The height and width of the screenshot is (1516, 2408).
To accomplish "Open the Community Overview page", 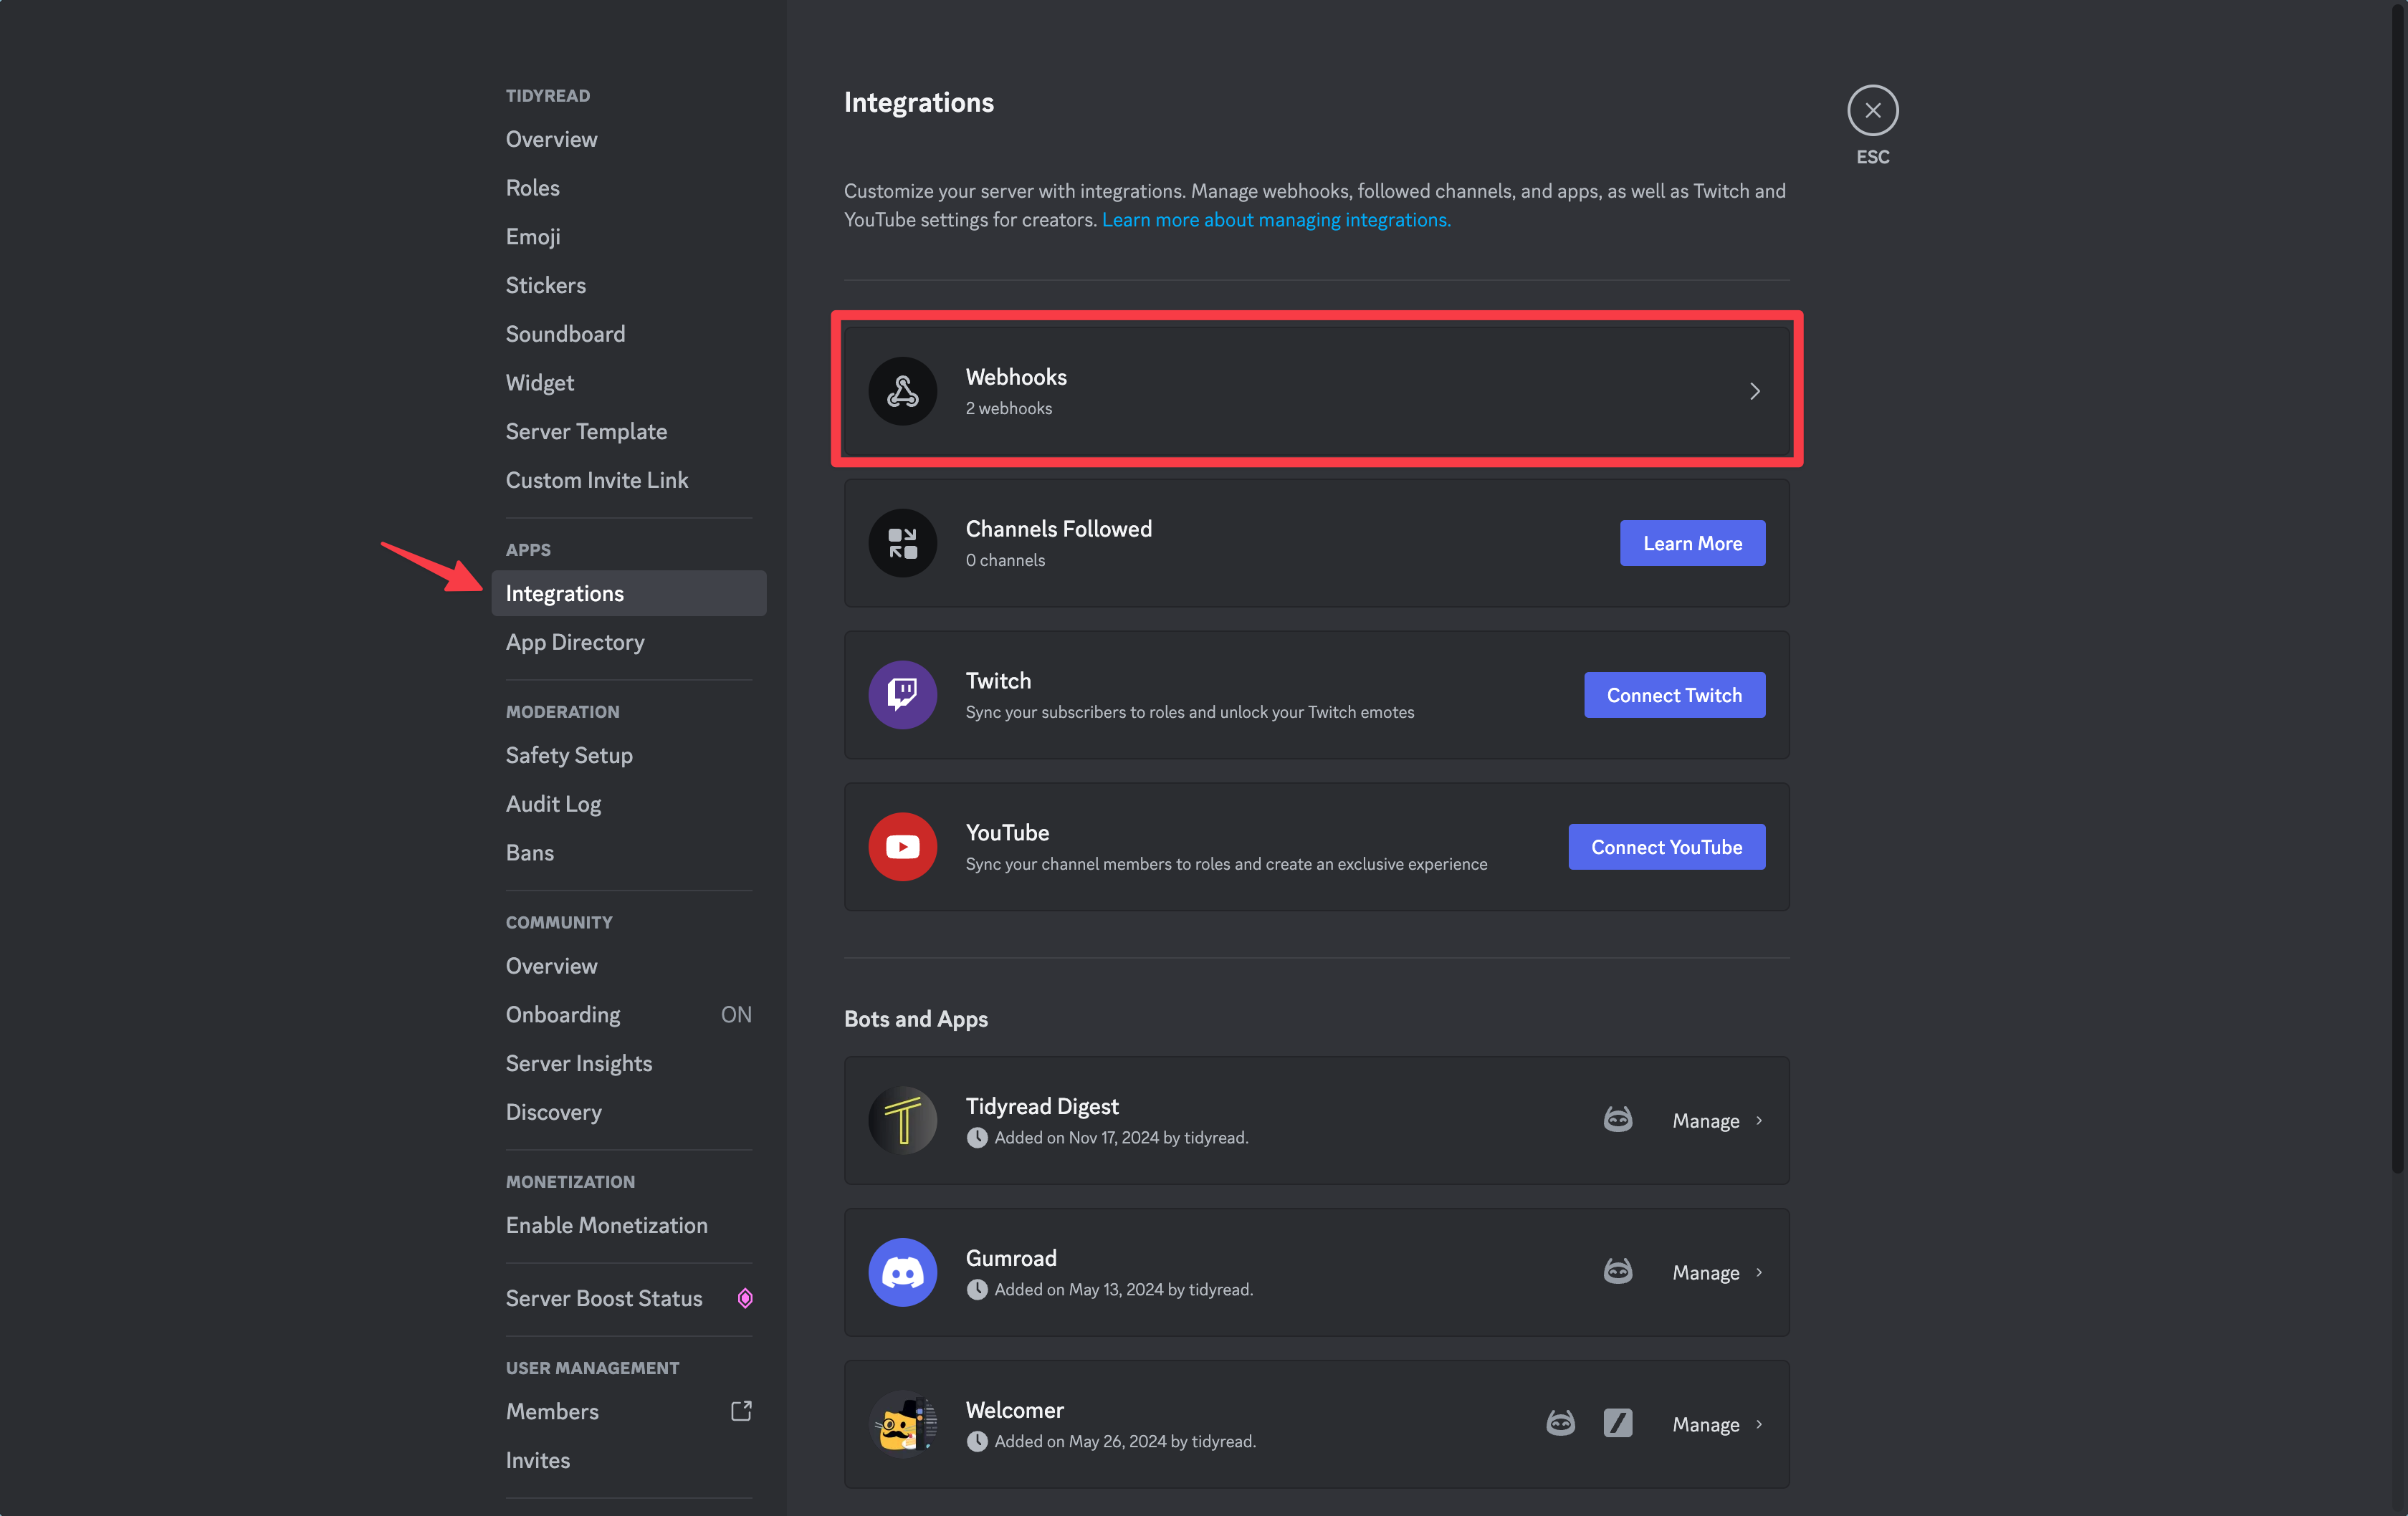I will pyautogui.click(x=629, y=966).
